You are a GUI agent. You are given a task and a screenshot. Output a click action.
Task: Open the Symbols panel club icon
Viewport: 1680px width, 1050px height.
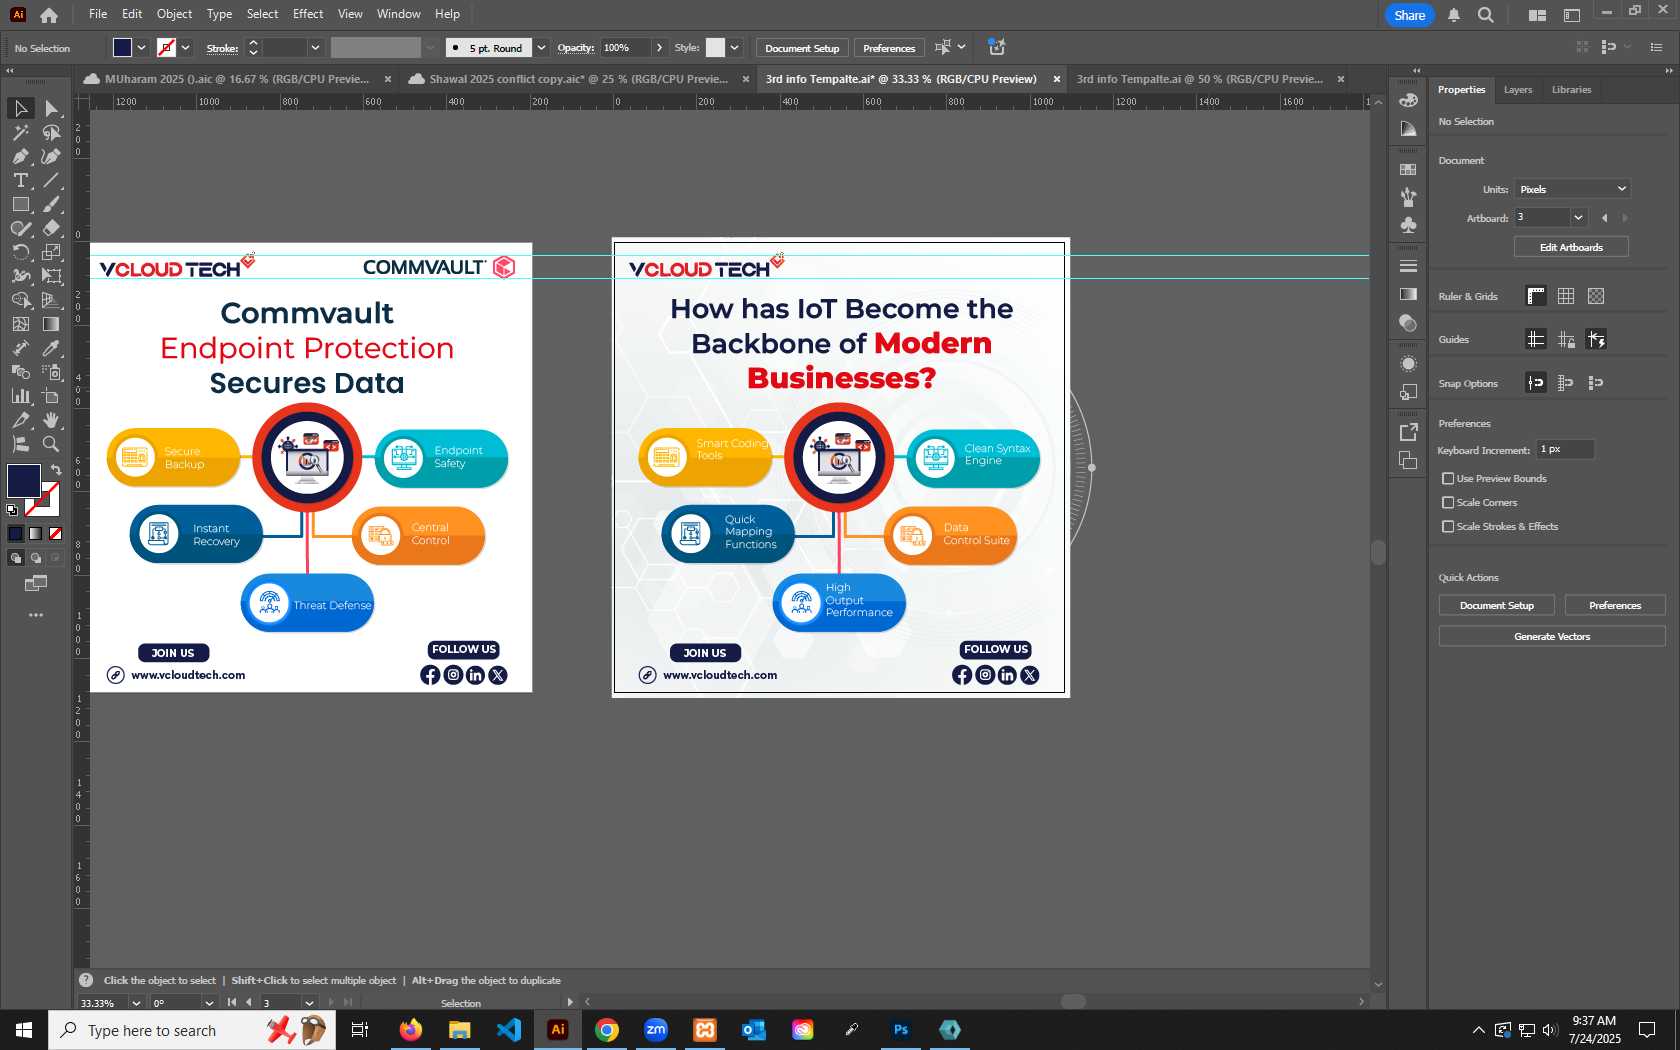click(x=1408, y=226)
